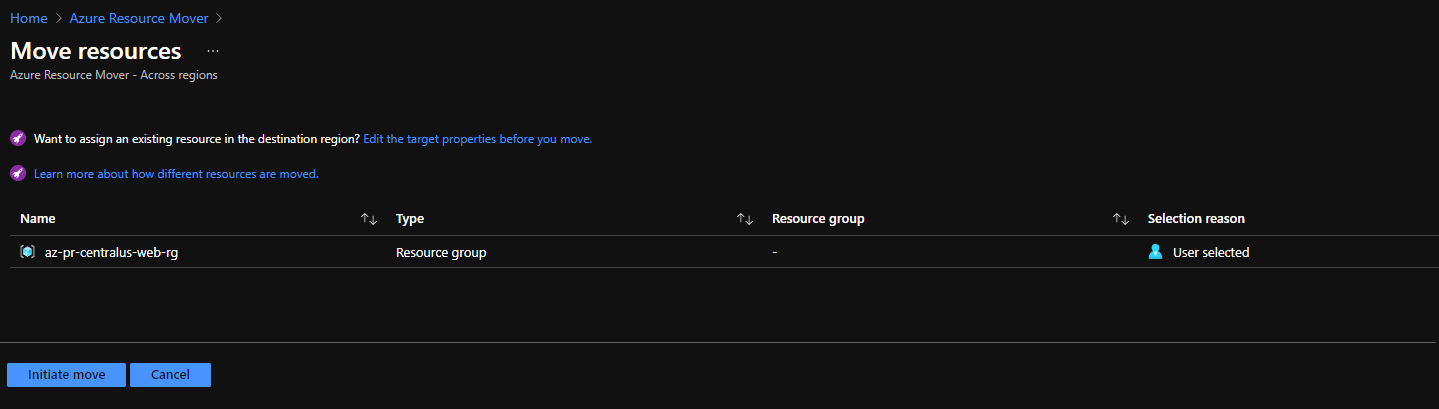Click the Cancel button
The height and width of the screenshot is (409, 1439).
coord(170,375)
